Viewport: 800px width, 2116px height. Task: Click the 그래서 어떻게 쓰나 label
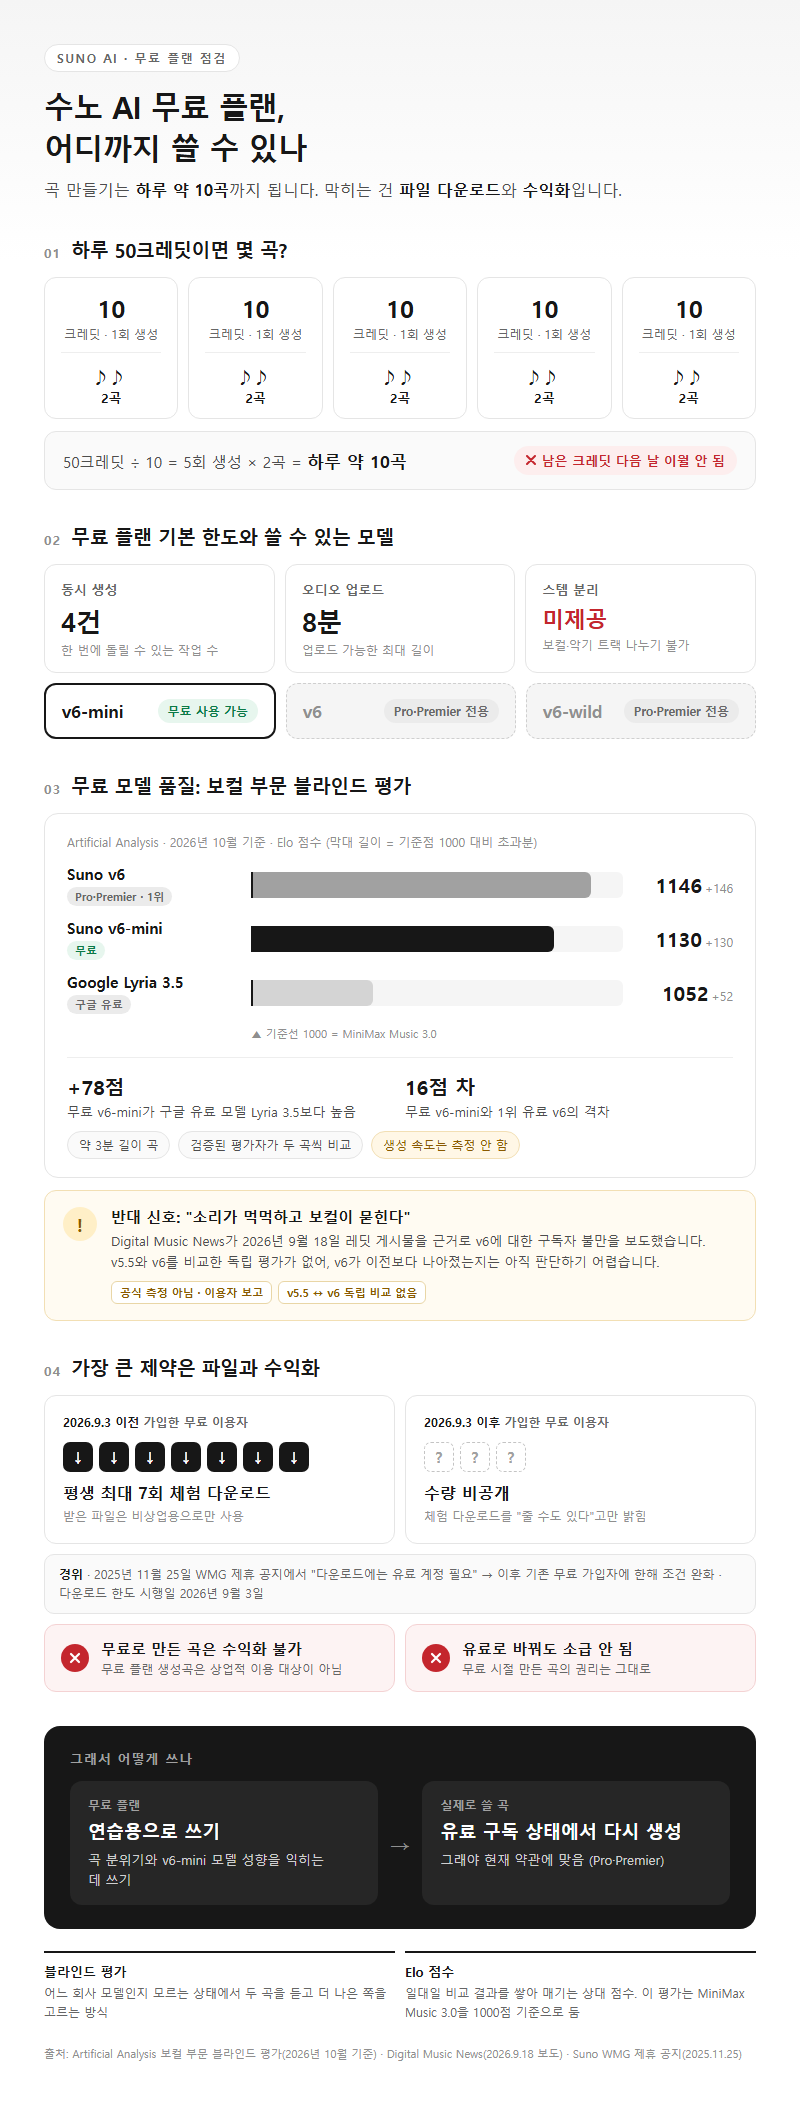pyautogui.click(x=131, y=1758)
